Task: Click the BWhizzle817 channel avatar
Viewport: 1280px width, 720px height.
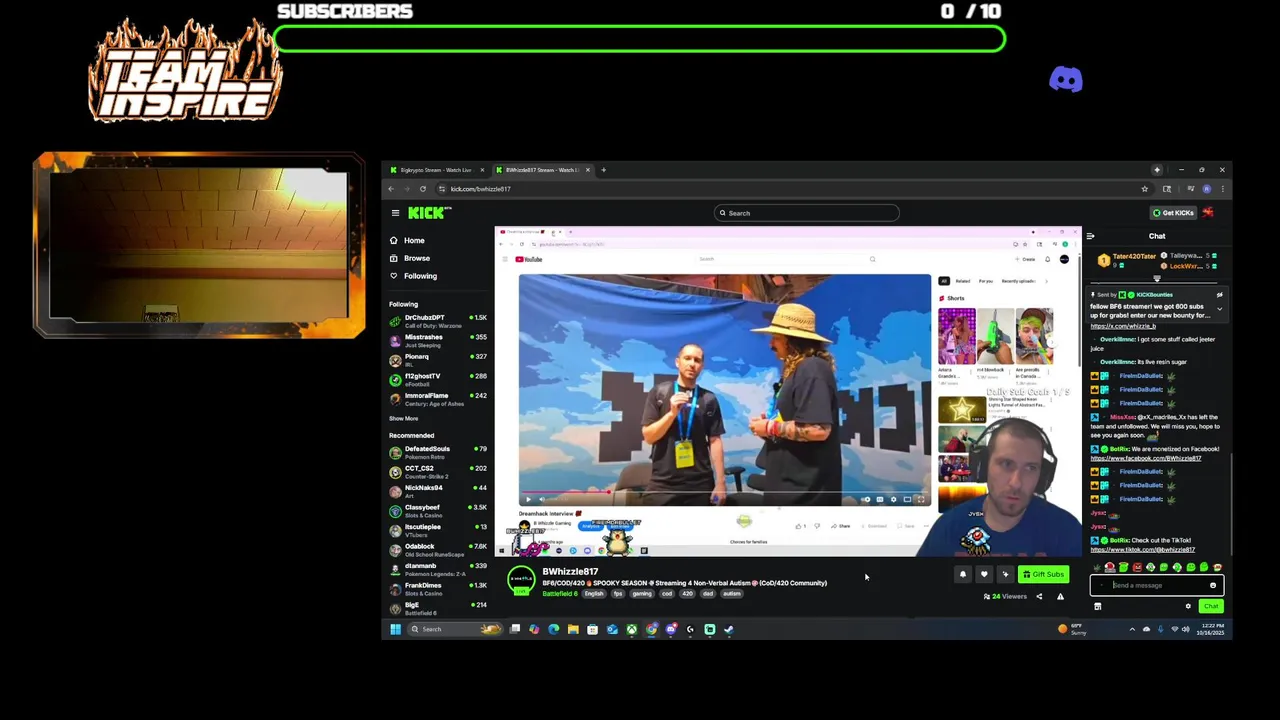Action: pos(521,580)
